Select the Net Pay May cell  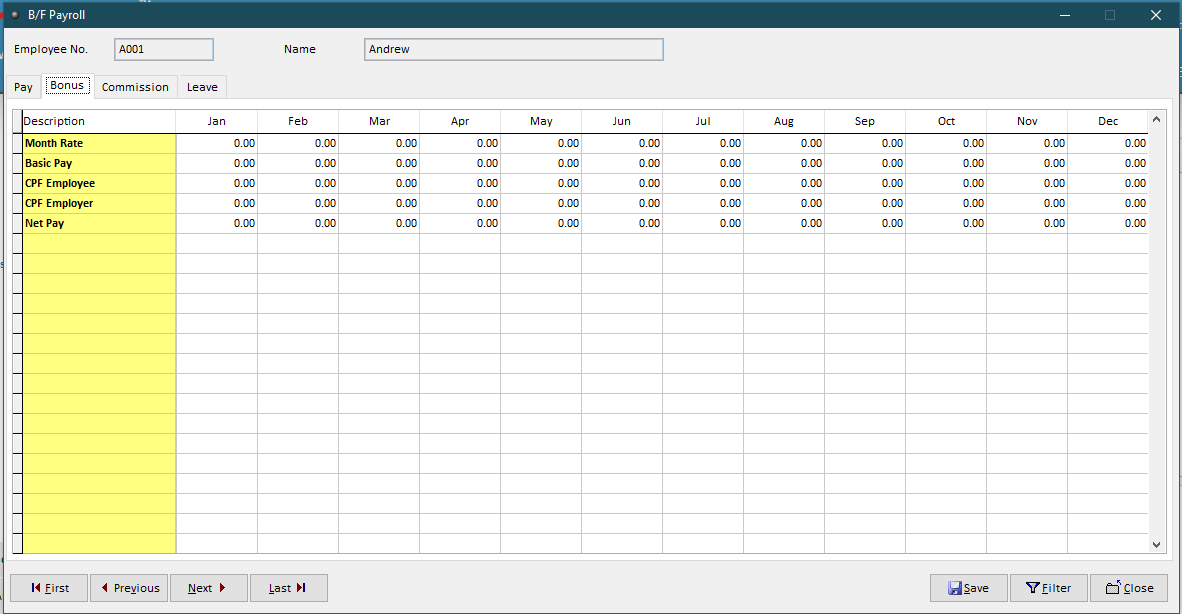click(541, 223)
